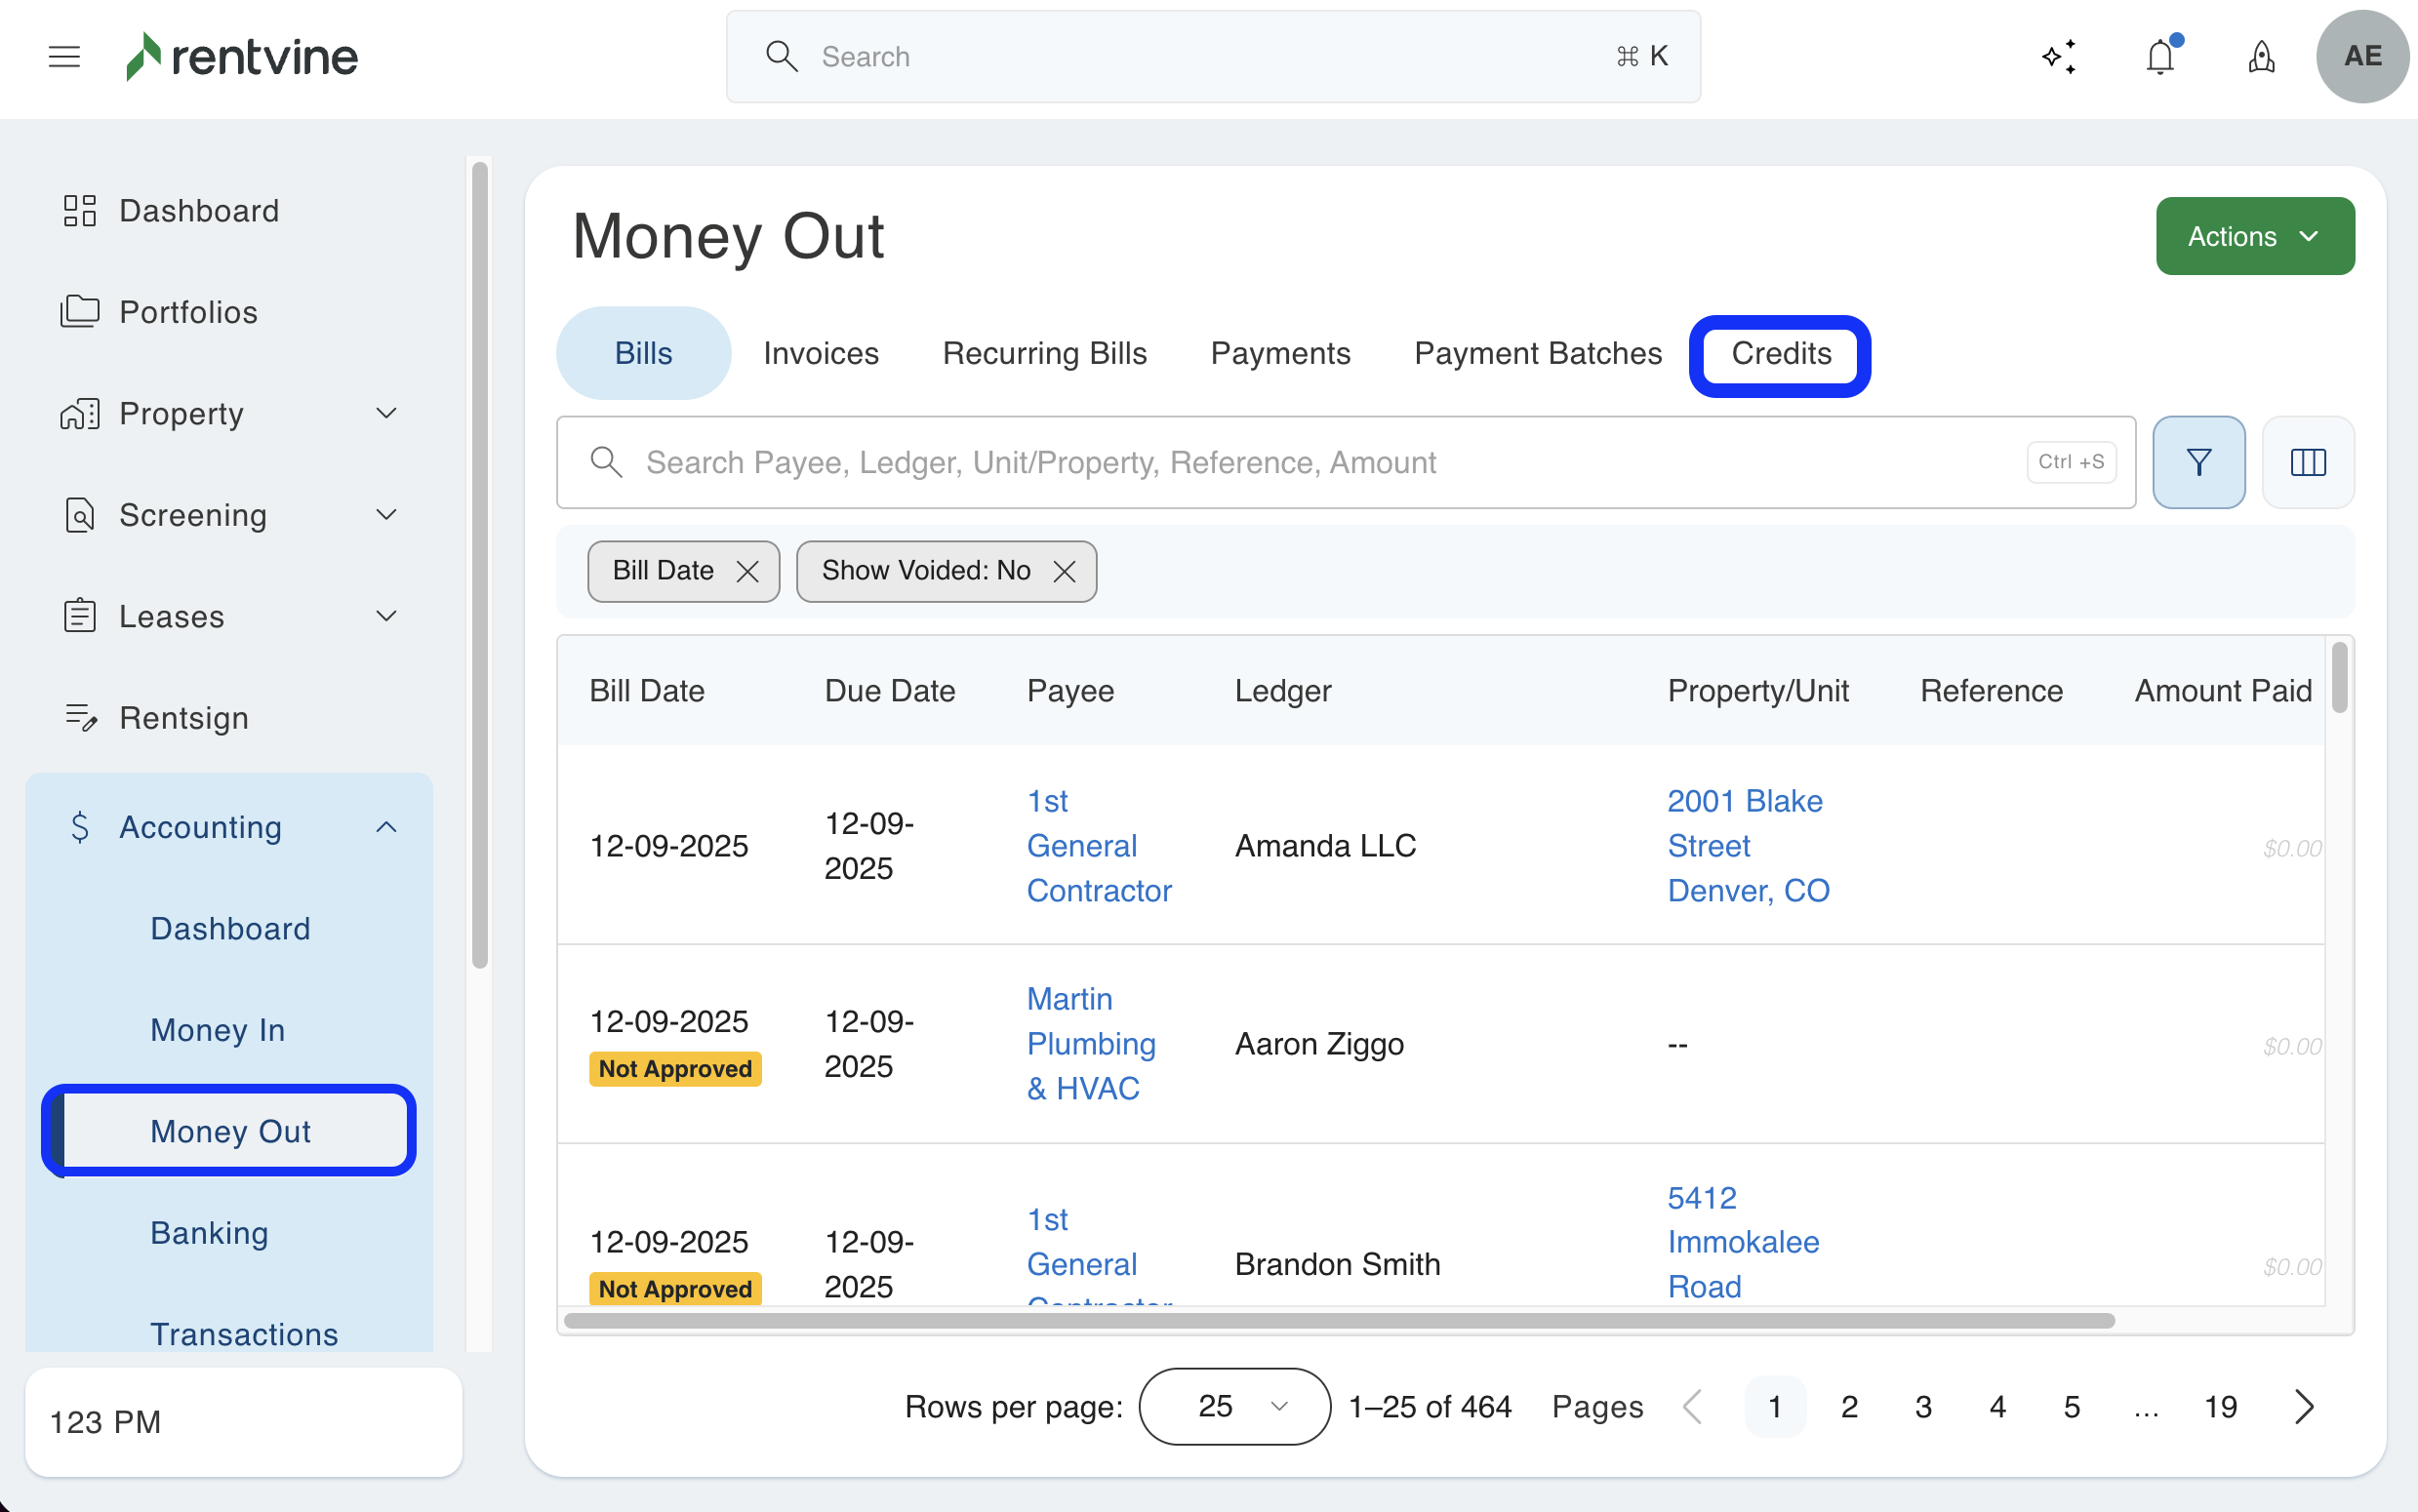Switch to the Recurring Bills tab
This screenshot has width=2418, height=1512.
(x=1044, y=353)
